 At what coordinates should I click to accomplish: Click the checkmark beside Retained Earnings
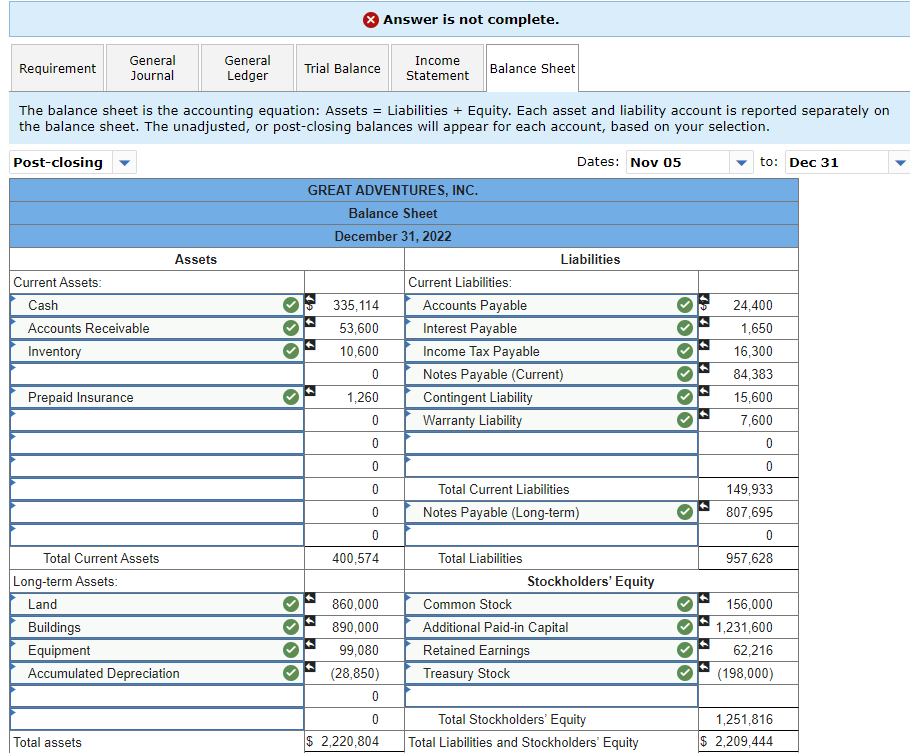tap(685, 650)
